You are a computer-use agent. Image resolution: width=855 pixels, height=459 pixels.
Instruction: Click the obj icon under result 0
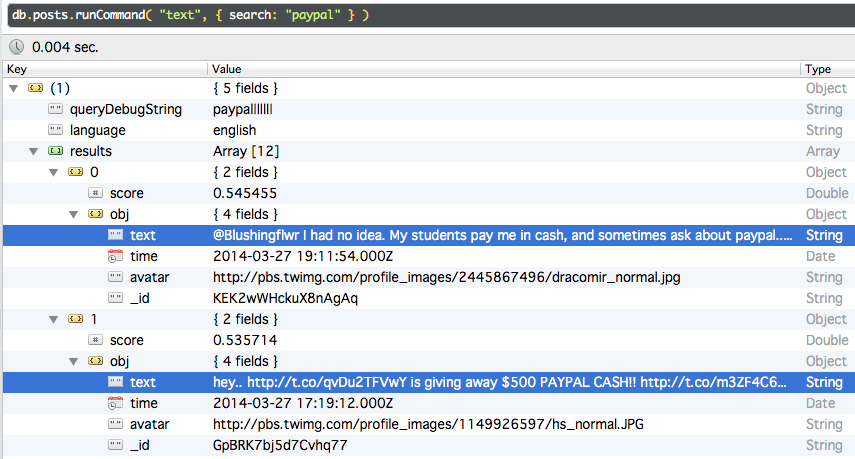pos(95,214)
